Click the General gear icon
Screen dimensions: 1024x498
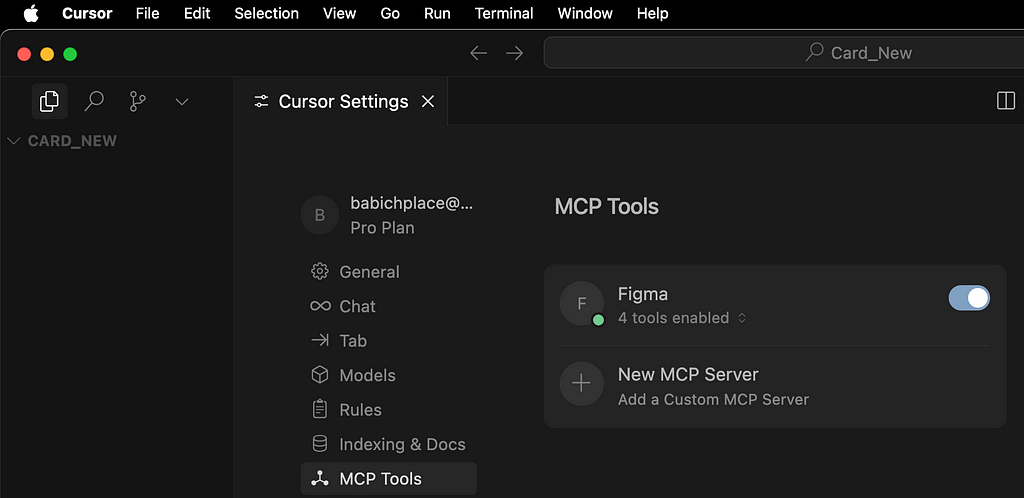point(319,272)
